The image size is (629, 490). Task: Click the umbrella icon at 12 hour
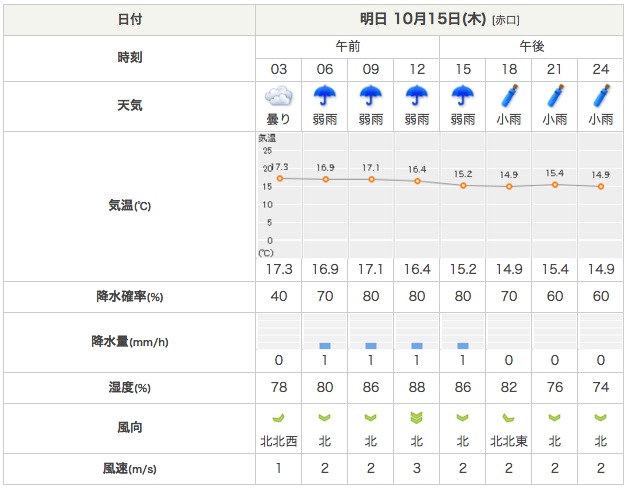pyautogui.click(x=417, y=96)
